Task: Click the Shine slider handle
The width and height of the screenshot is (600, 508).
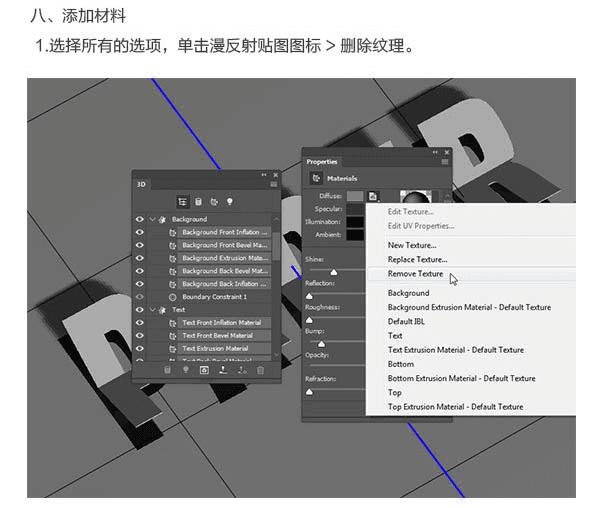Action: click(x=333, y=271)
